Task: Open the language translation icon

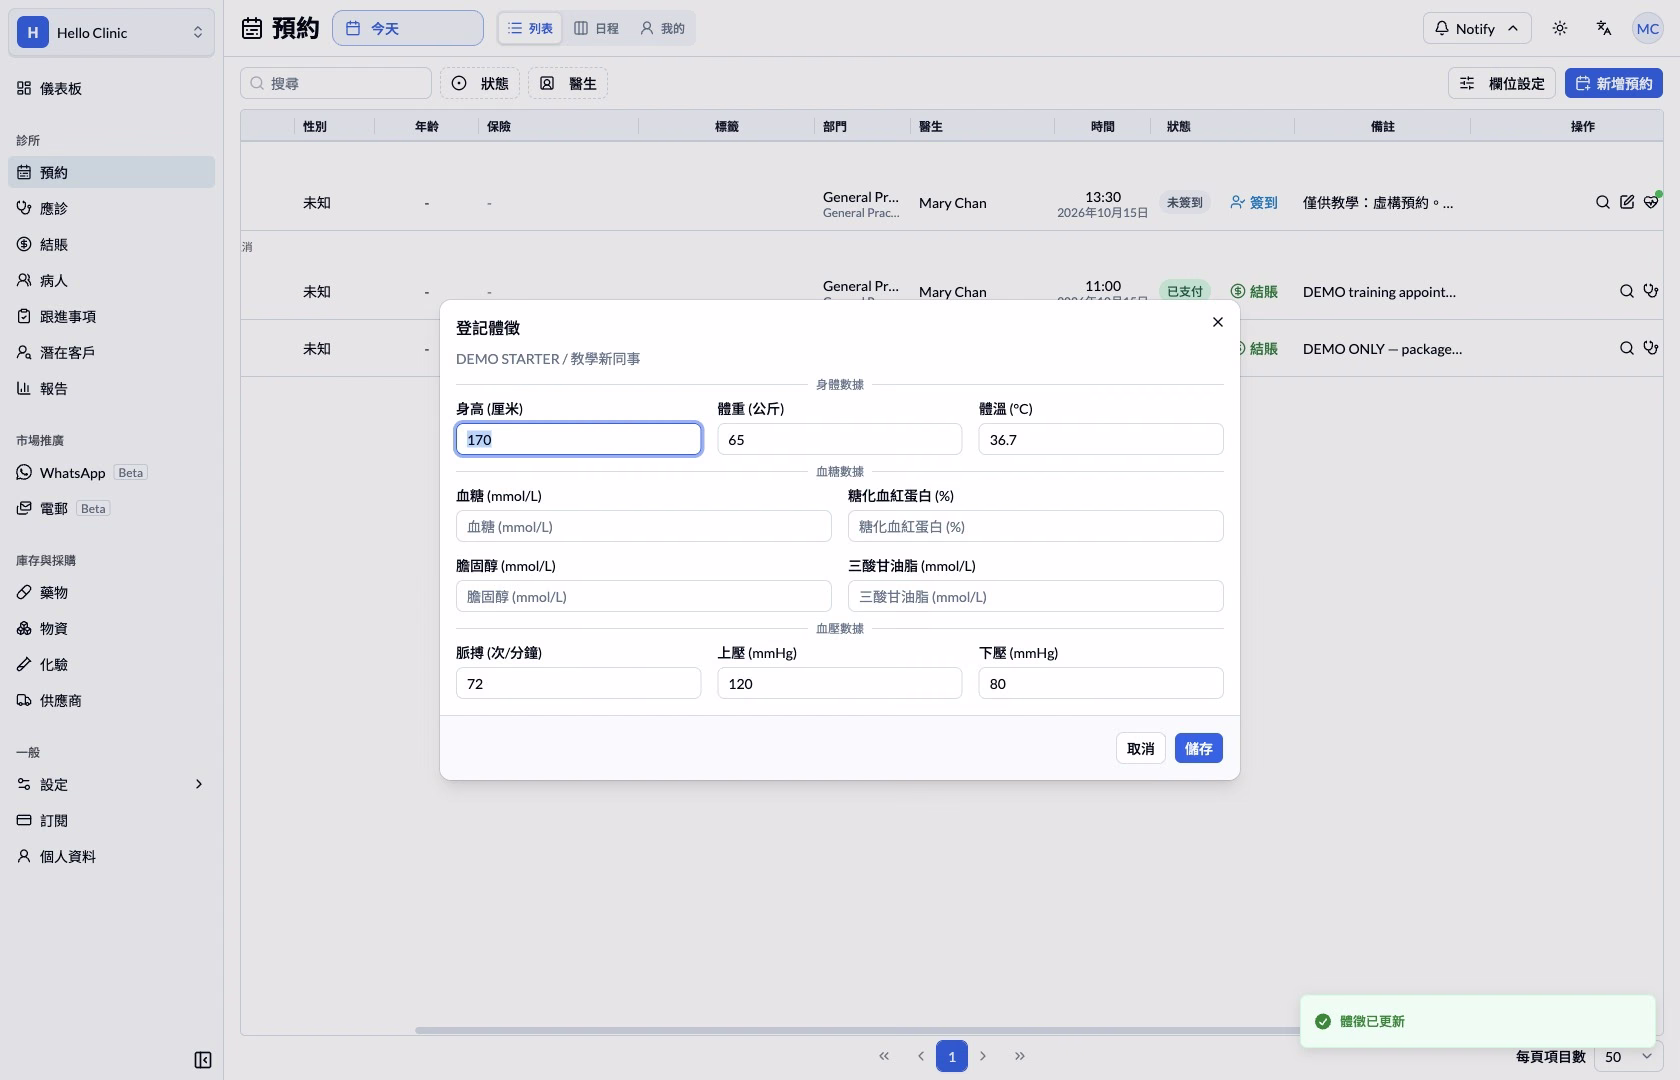Action: click(1604, 28)
